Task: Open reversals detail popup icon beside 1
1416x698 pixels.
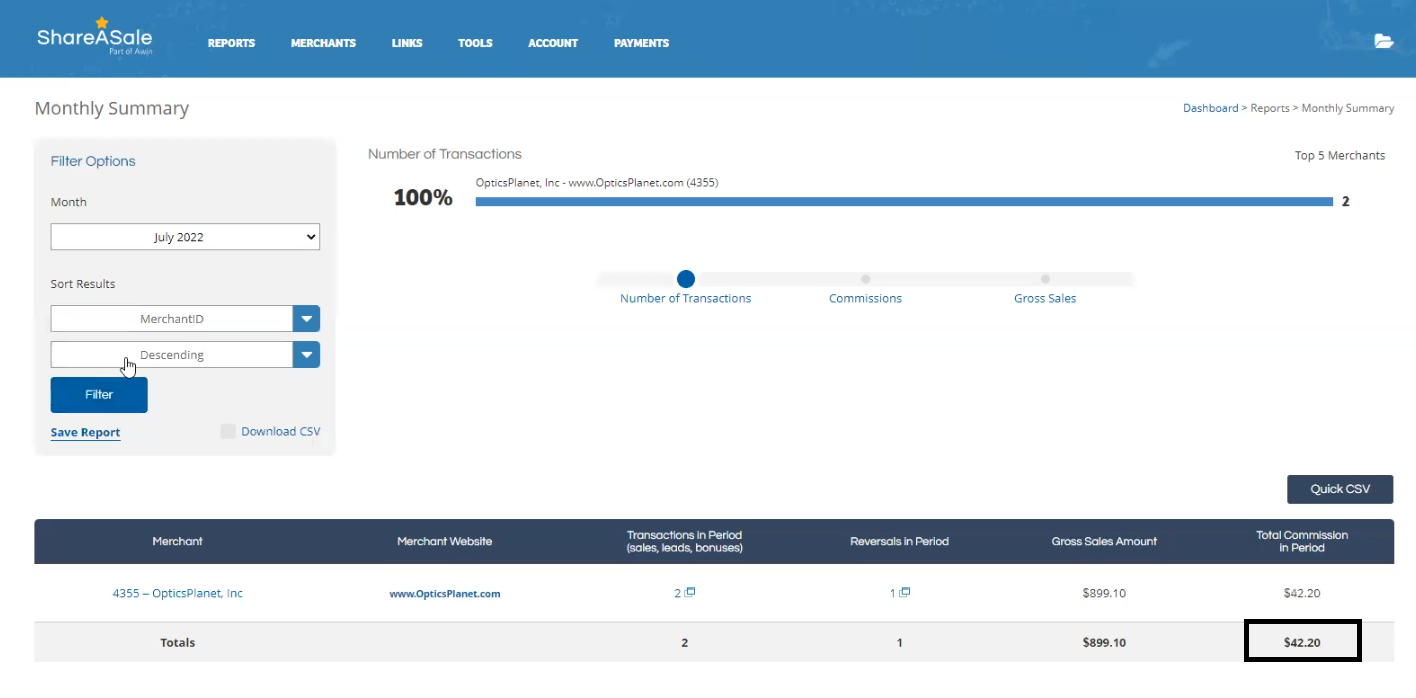Action: point(905,592)
